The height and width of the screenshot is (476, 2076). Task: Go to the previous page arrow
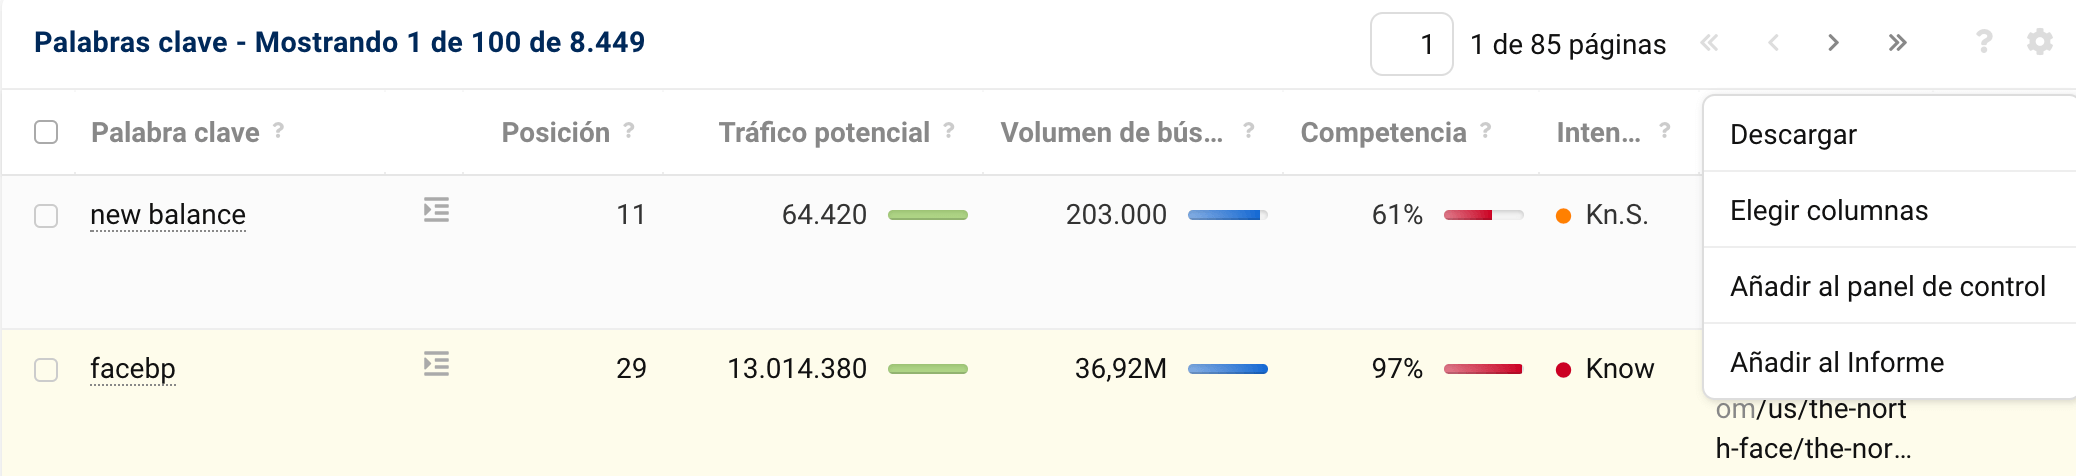(1773, 43)
